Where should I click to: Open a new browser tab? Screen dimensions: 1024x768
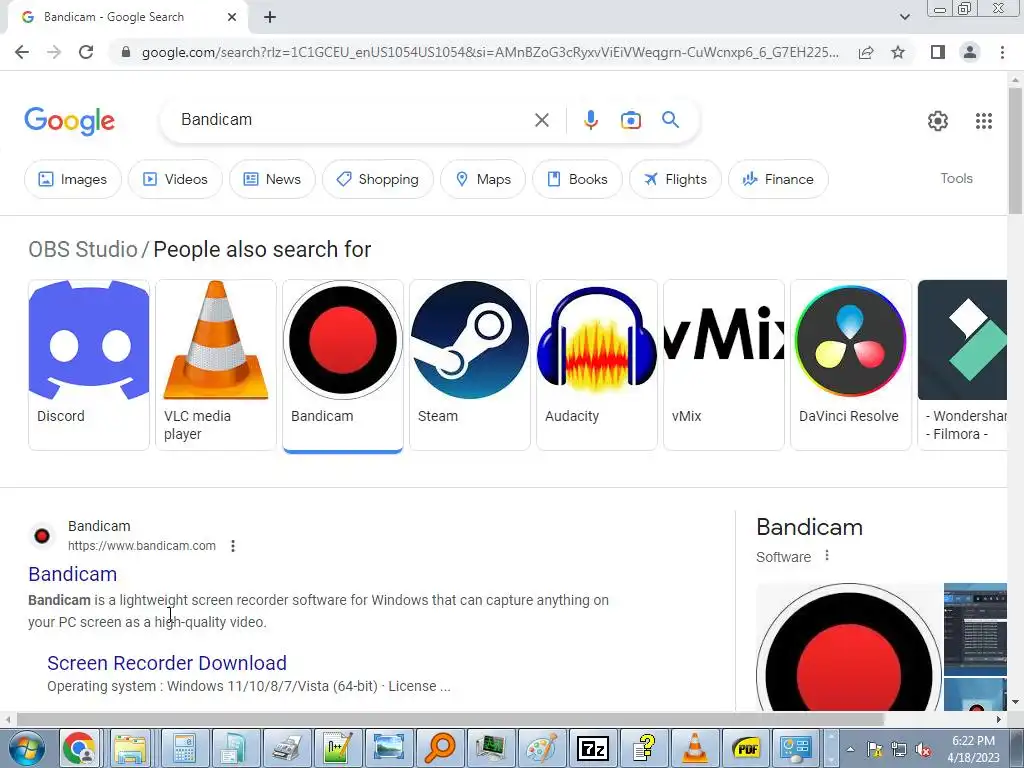pyautogui.click(x=270, y=17)
